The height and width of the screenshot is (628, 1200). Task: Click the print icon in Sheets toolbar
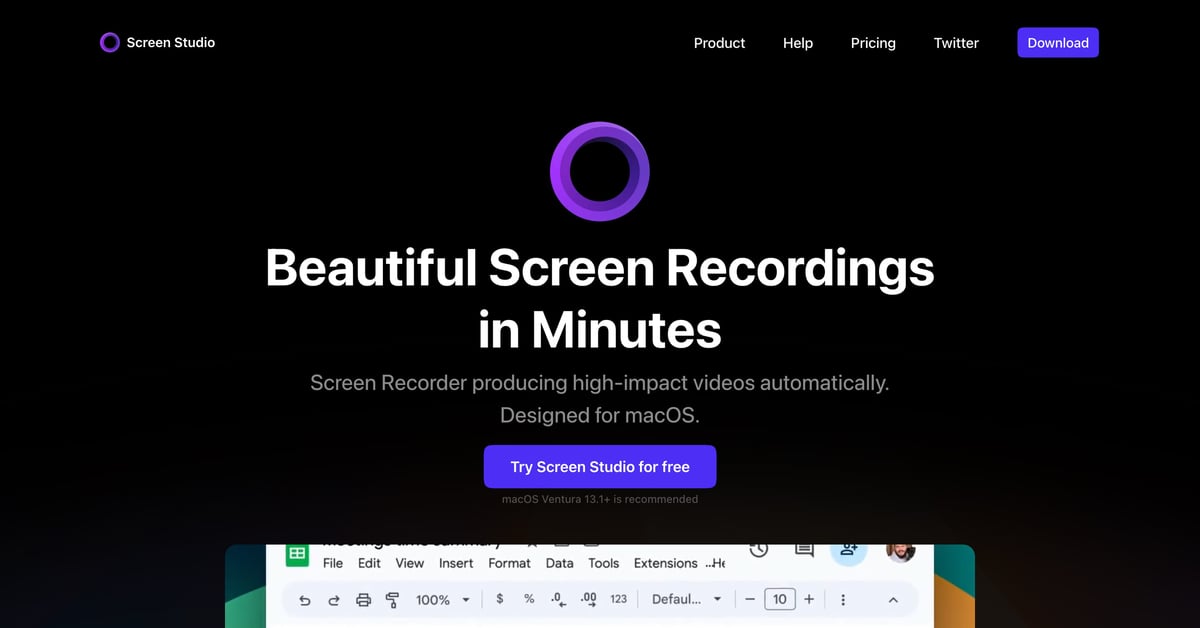363,600
